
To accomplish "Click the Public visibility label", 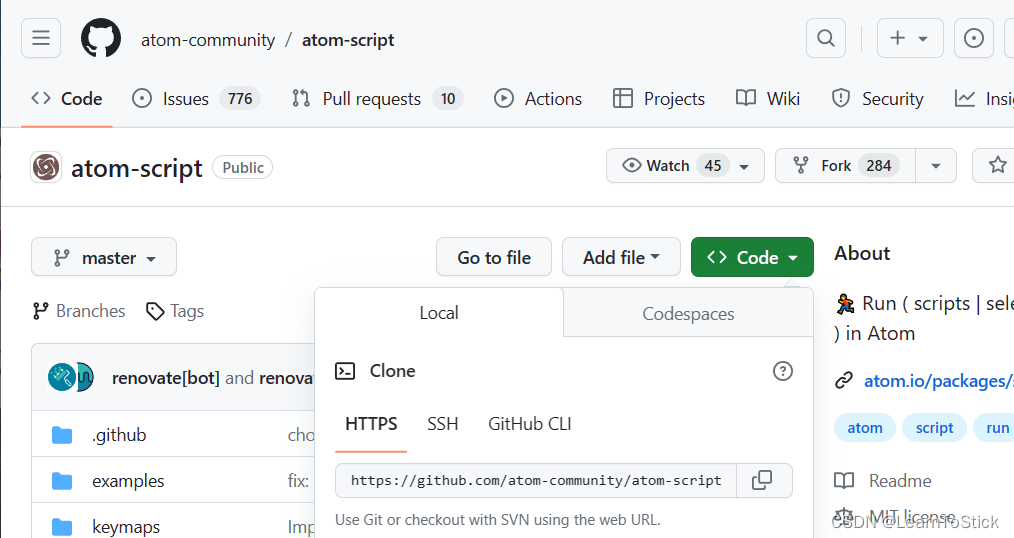I will click(x=243, y=167).
